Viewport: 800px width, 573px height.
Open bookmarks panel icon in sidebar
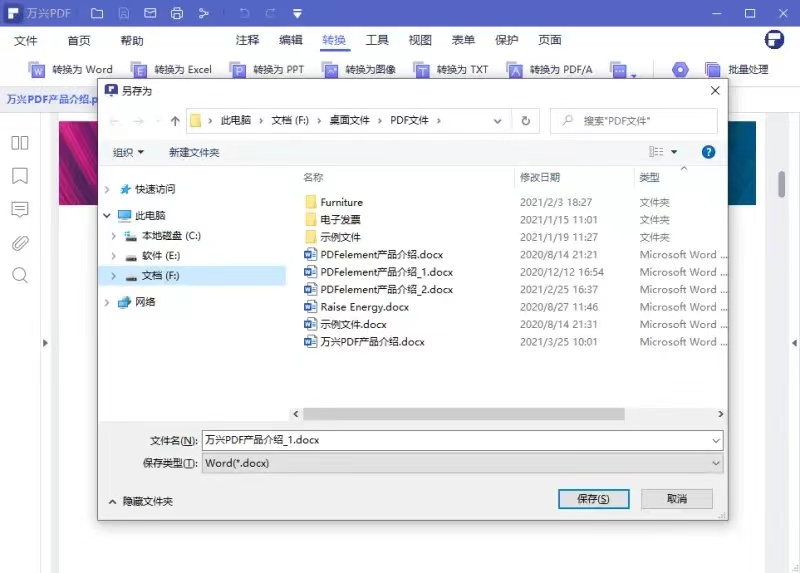tap(20, 176)
